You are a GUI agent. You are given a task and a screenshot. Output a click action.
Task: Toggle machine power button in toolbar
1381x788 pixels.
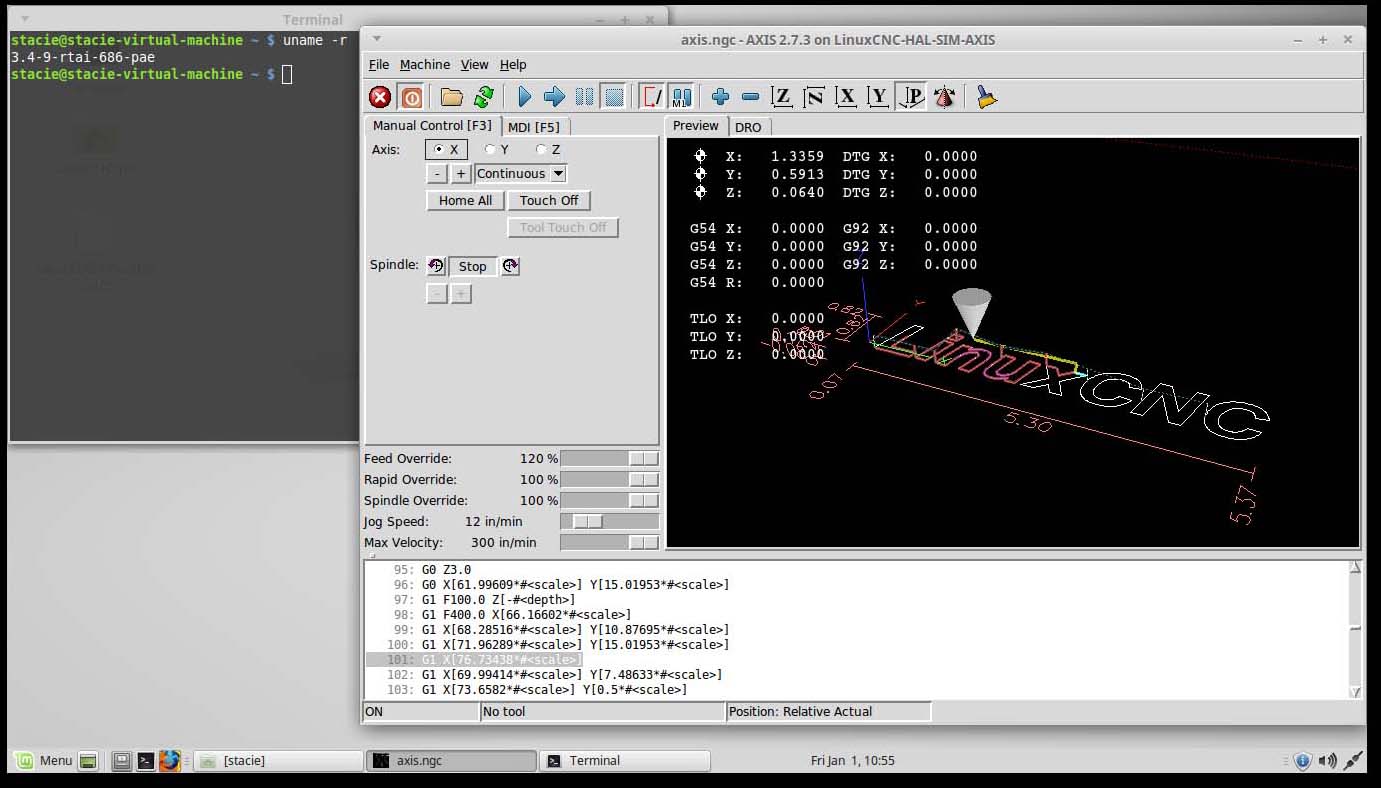click(411, 97)
